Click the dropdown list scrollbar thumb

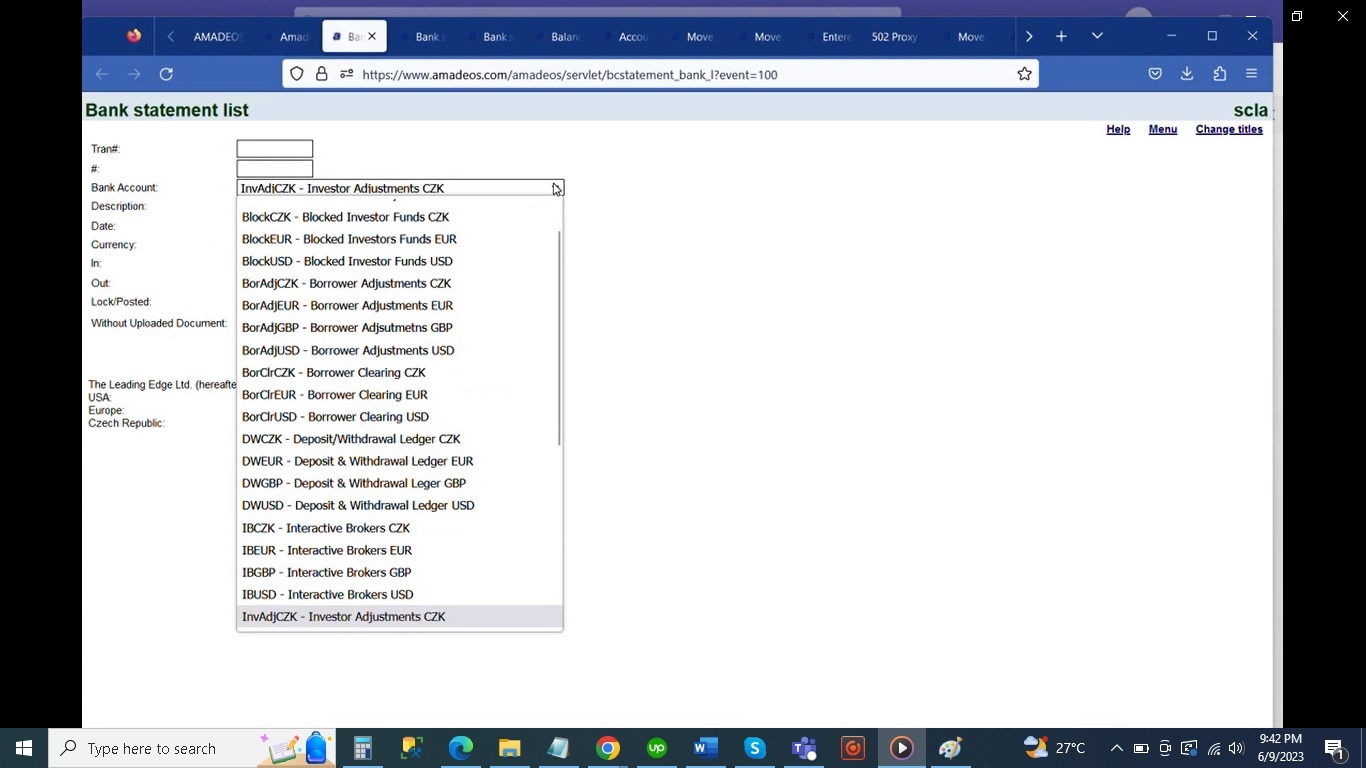(x=560, y=338)
